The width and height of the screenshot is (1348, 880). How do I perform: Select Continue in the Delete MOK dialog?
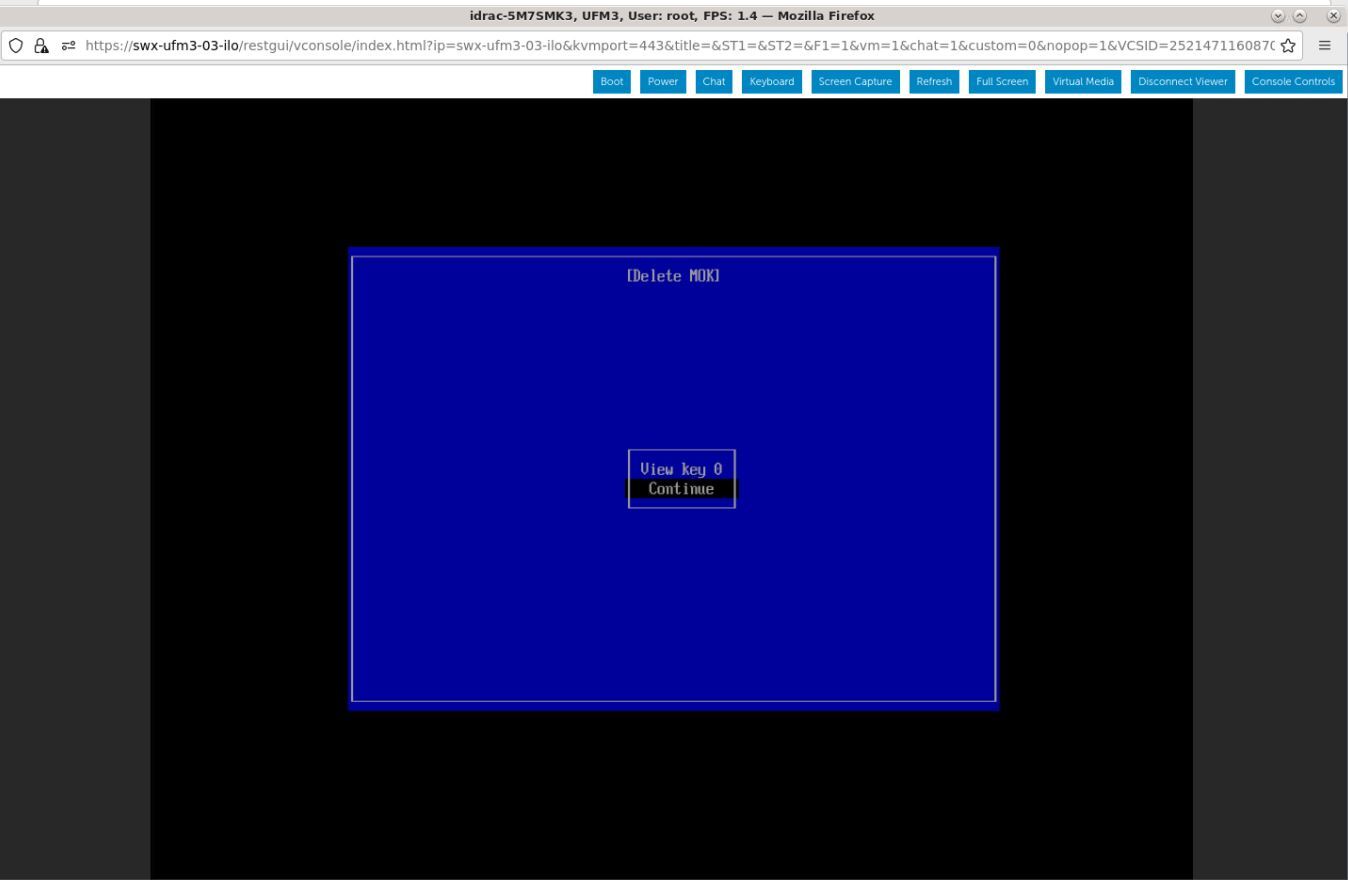click(680, 488)
